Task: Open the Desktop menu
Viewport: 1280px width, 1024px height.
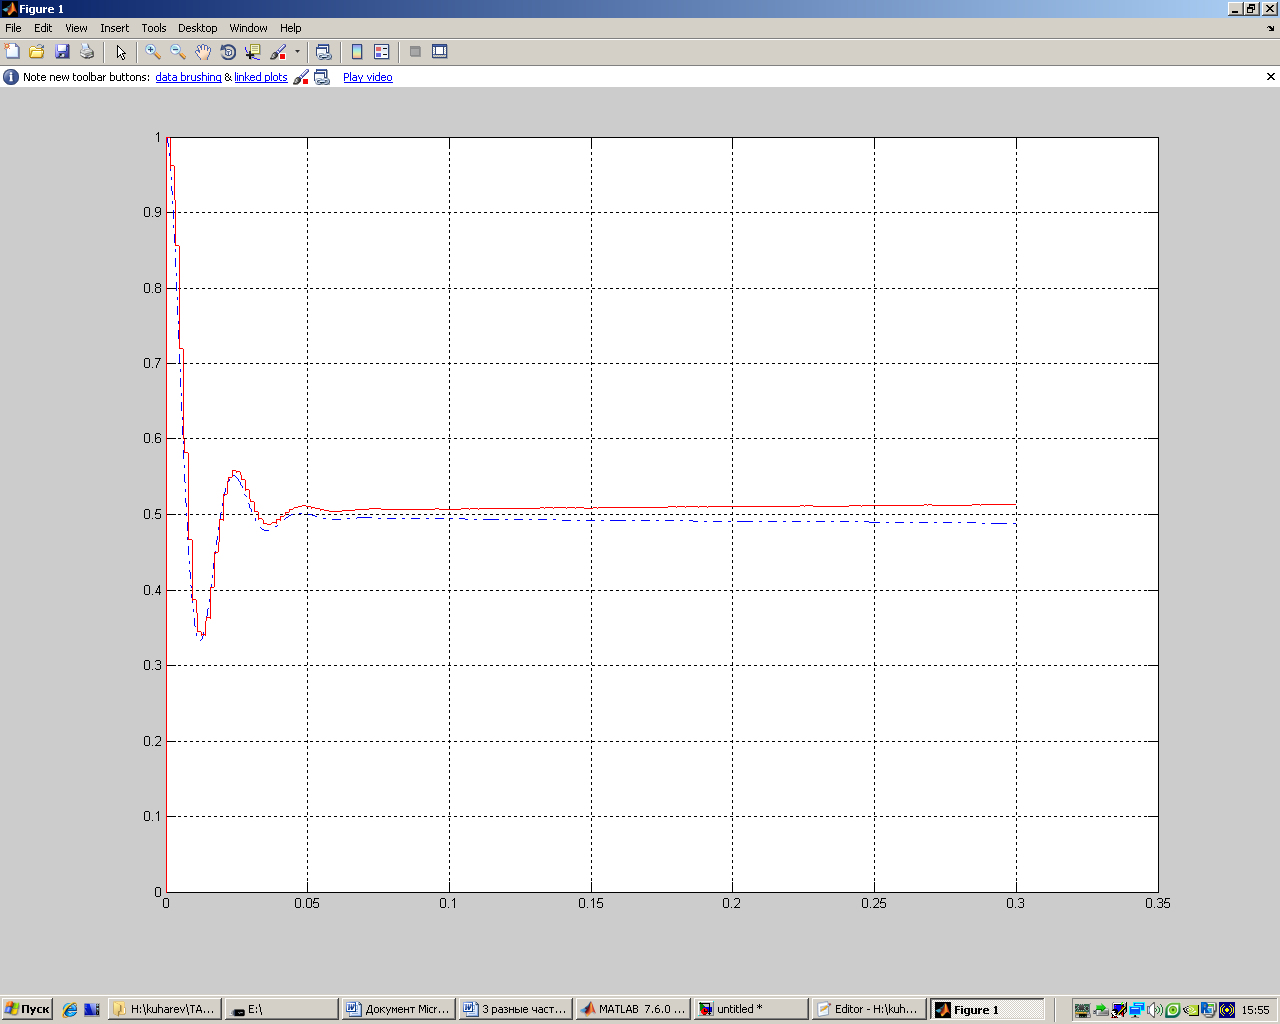Action: pyautogui.click(x=197, y=28)
